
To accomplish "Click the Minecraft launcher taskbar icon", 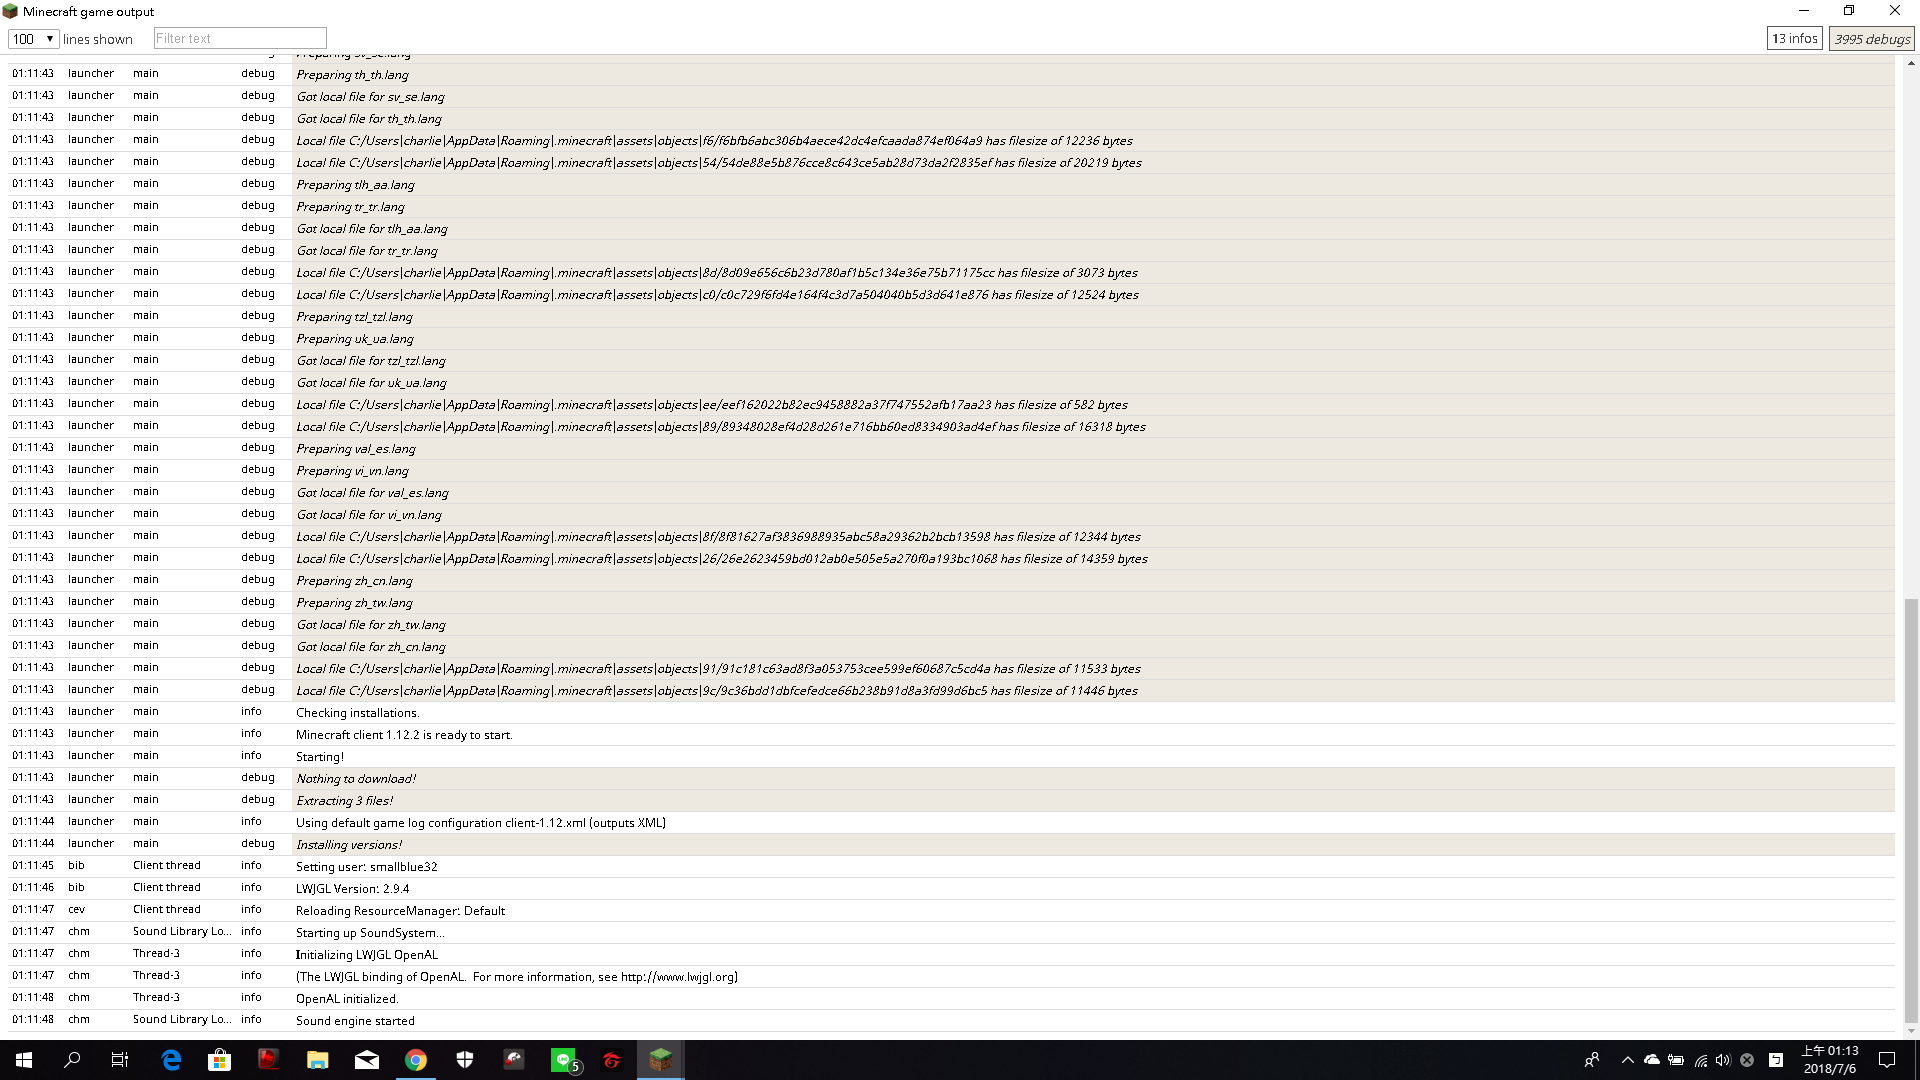I will click(660, 1060).
